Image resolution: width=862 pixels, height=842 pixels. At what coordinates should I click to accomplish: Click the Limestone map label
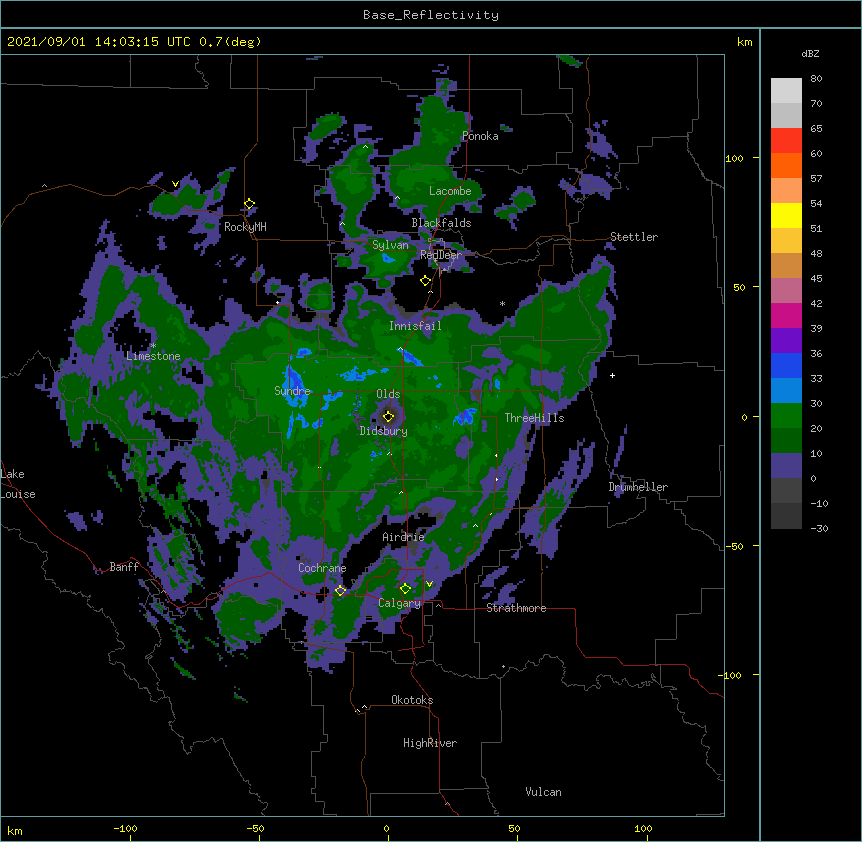[x=153, y=356]
